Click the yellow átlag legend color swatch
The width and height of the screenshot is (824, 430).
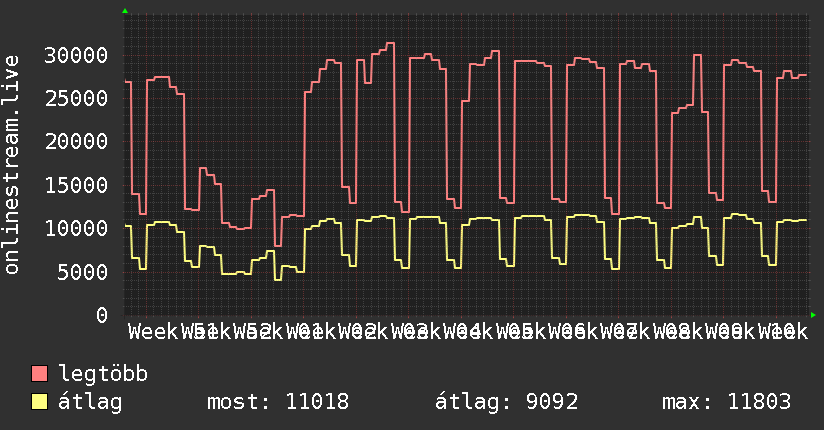pyautogui.click(x=39, y=402)
